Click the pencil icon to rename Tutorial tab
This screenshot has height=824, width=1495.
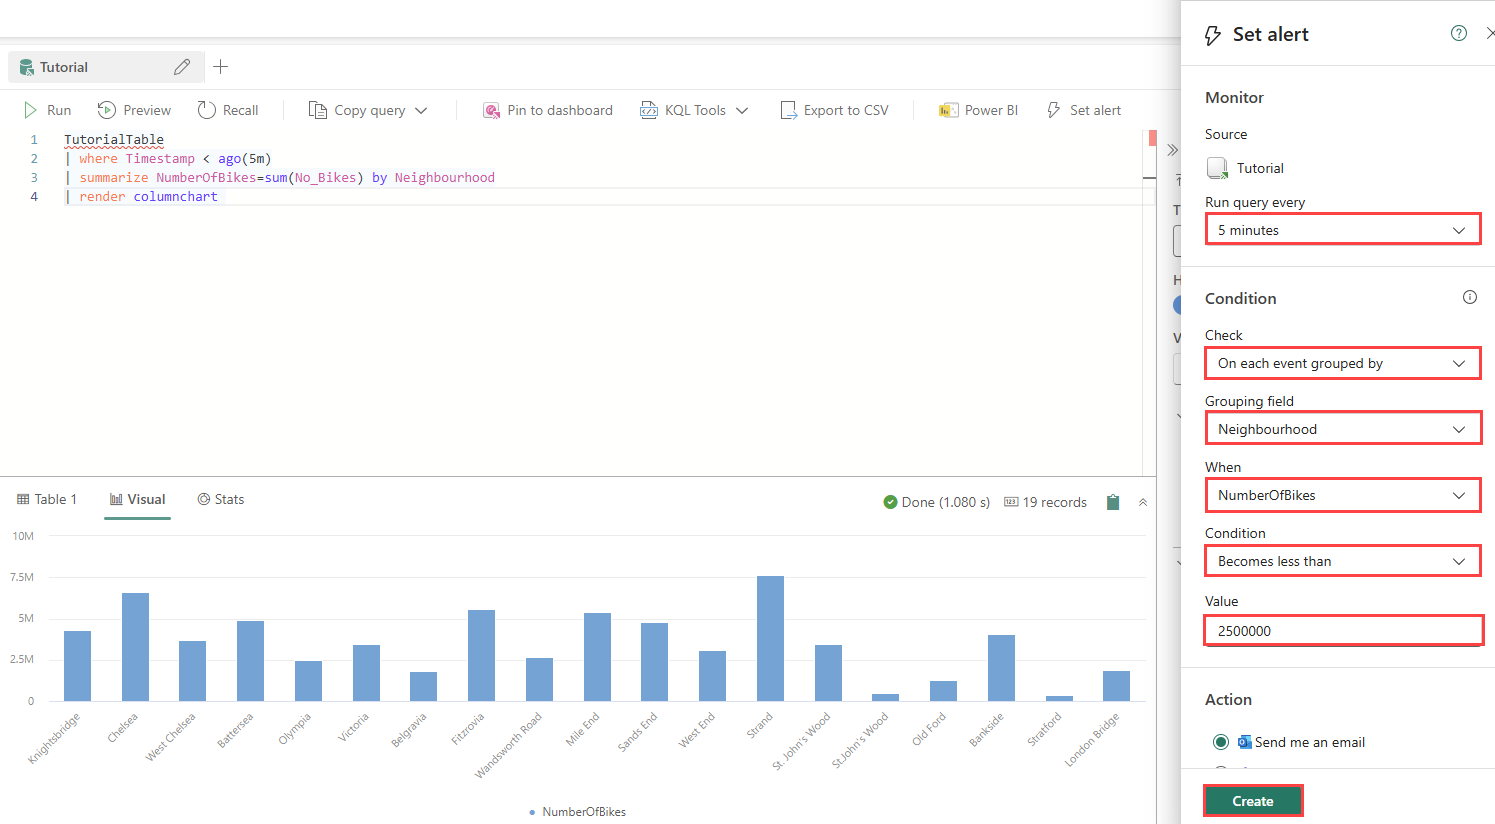181,67
